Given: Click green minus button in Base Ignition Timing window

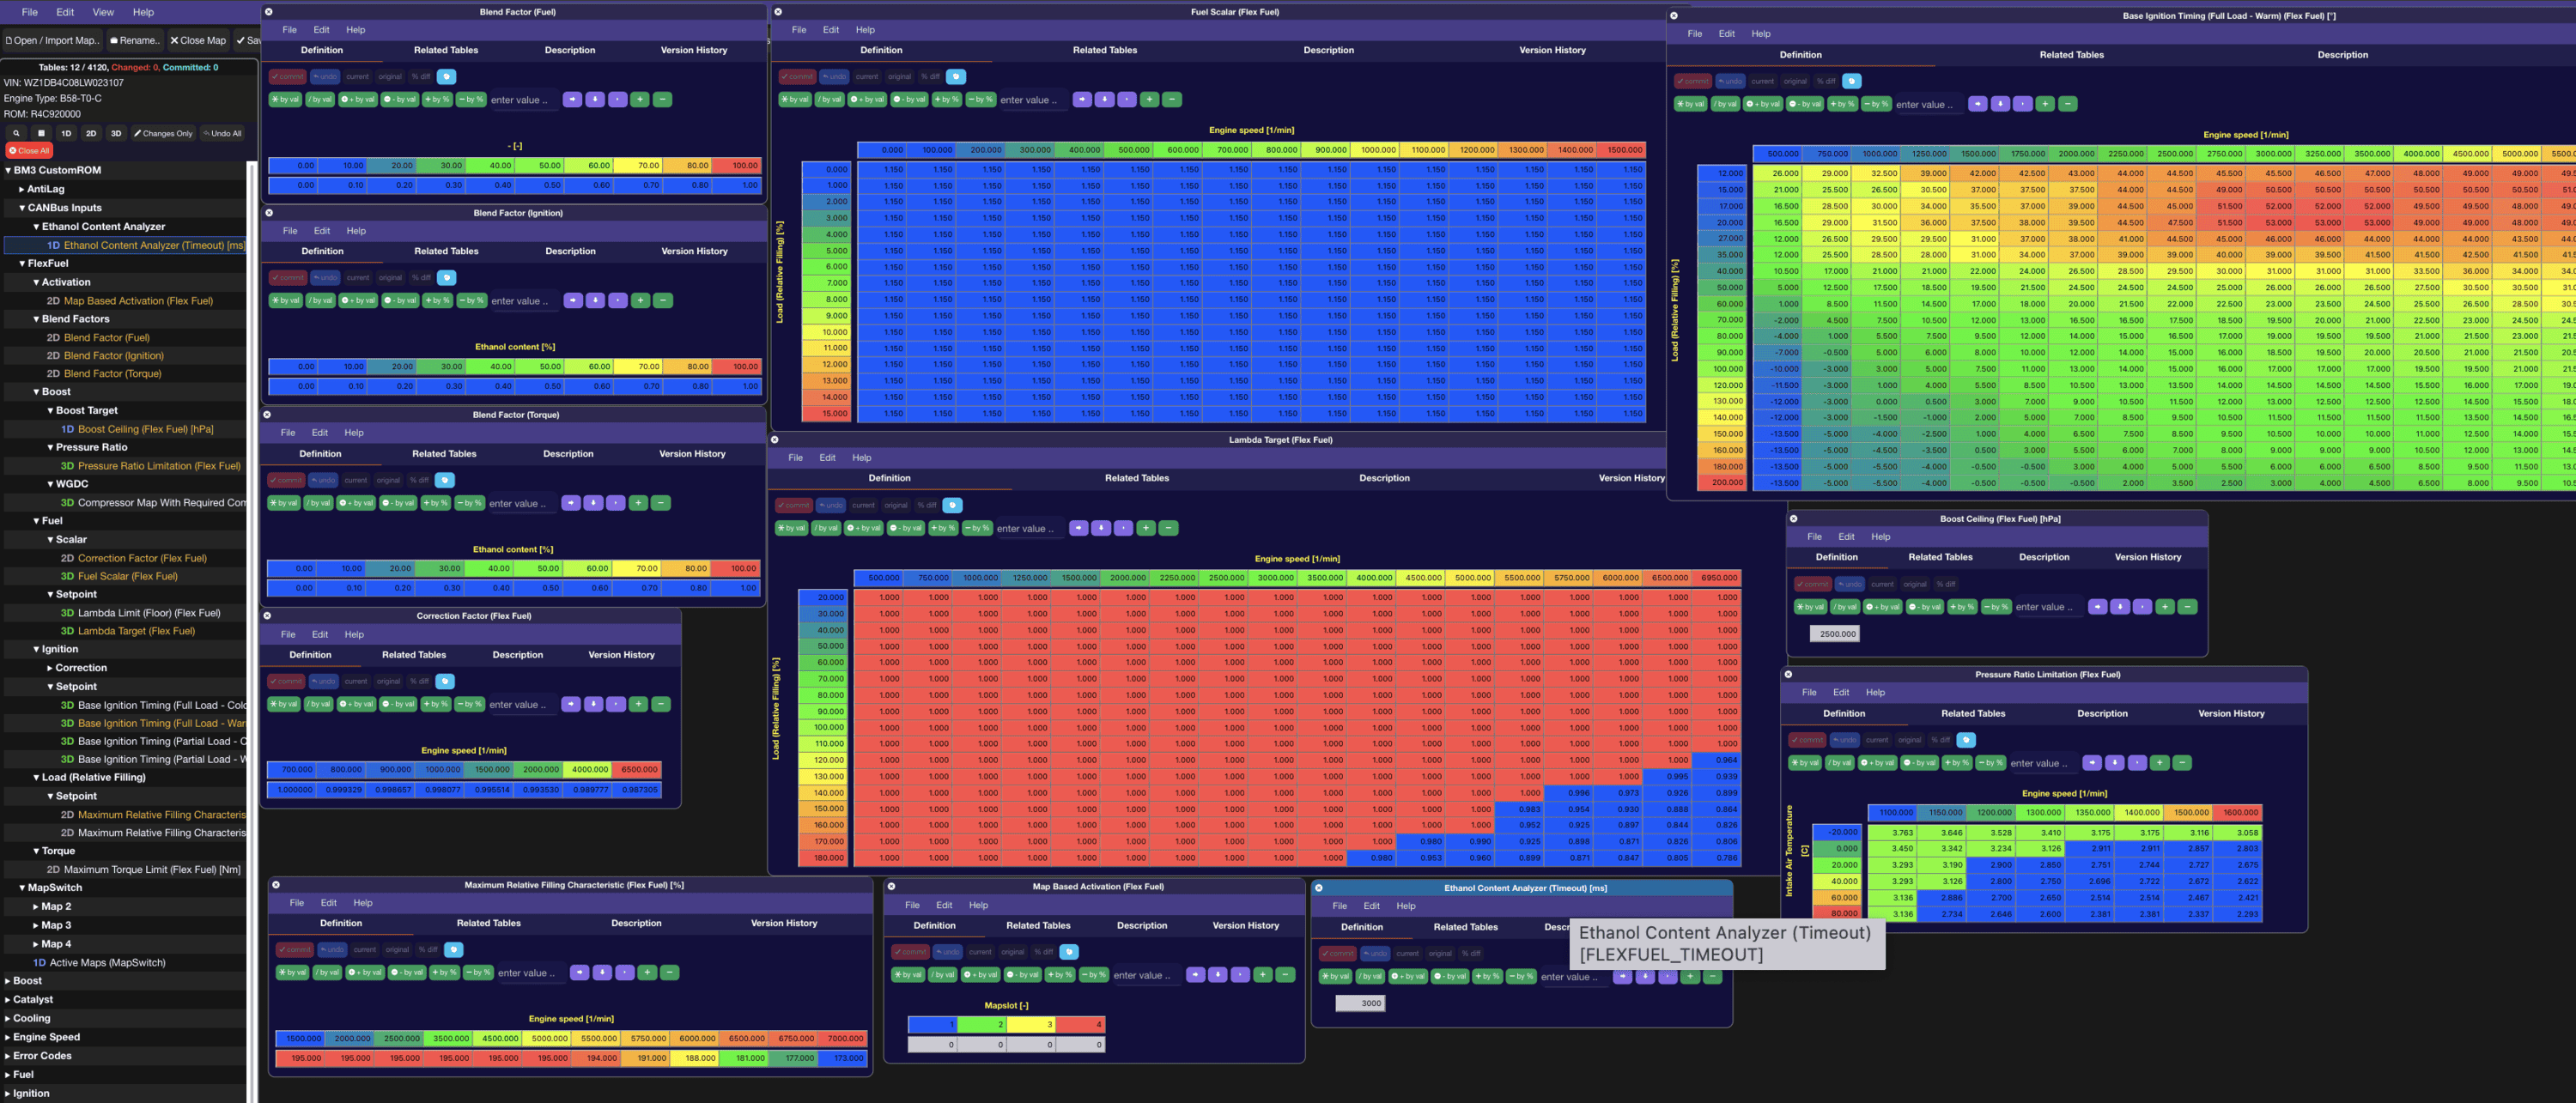Looking at the screenshot, I should tap(2068, 104).
